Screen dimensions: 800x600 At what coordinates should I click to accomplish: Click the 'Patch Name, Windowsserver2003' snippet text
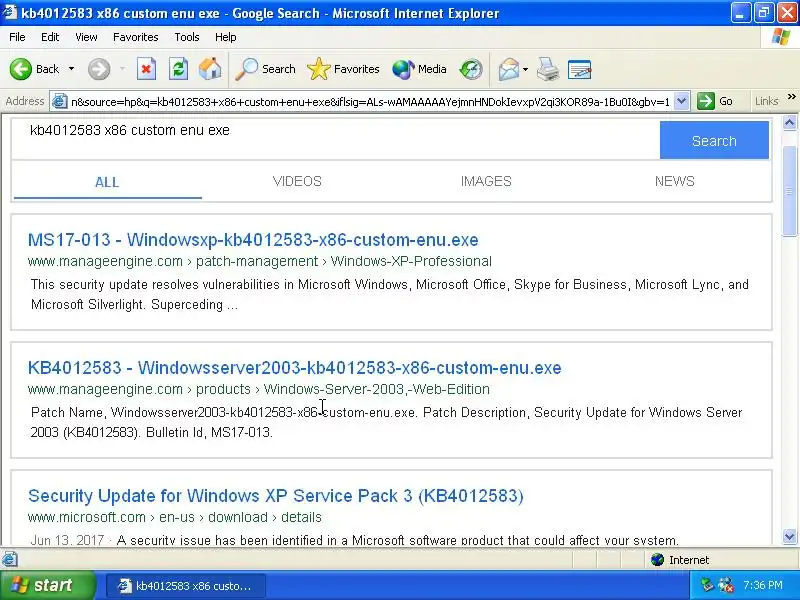click(x=386, y=422)
